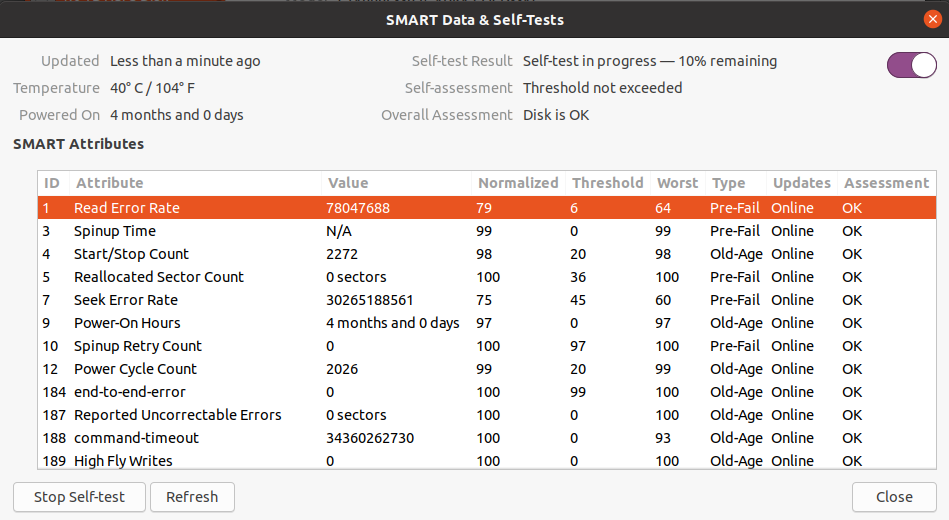Click normalized value 75 in Seek Error Rate row

click(484, 300)
